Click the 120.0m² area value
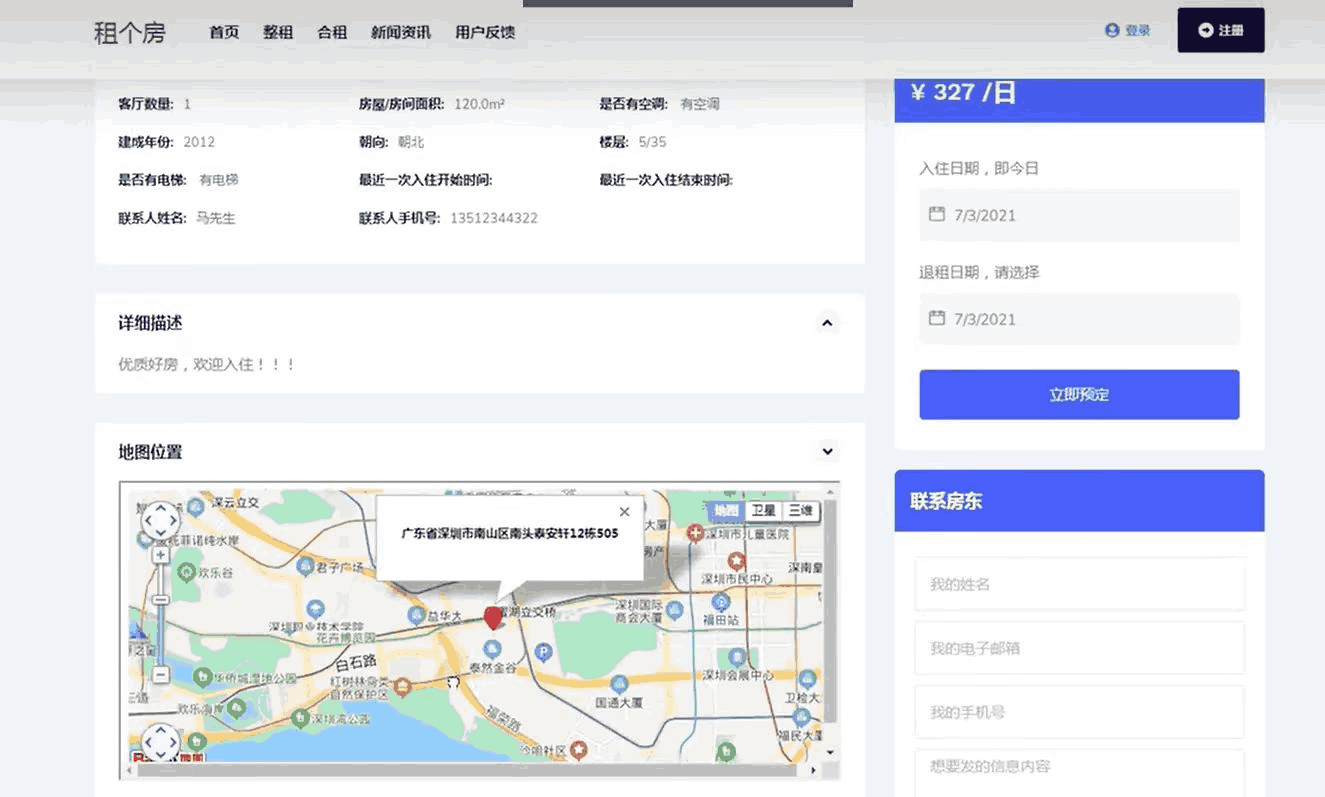The image size is (1325, 797). click(x=479, y=104)
